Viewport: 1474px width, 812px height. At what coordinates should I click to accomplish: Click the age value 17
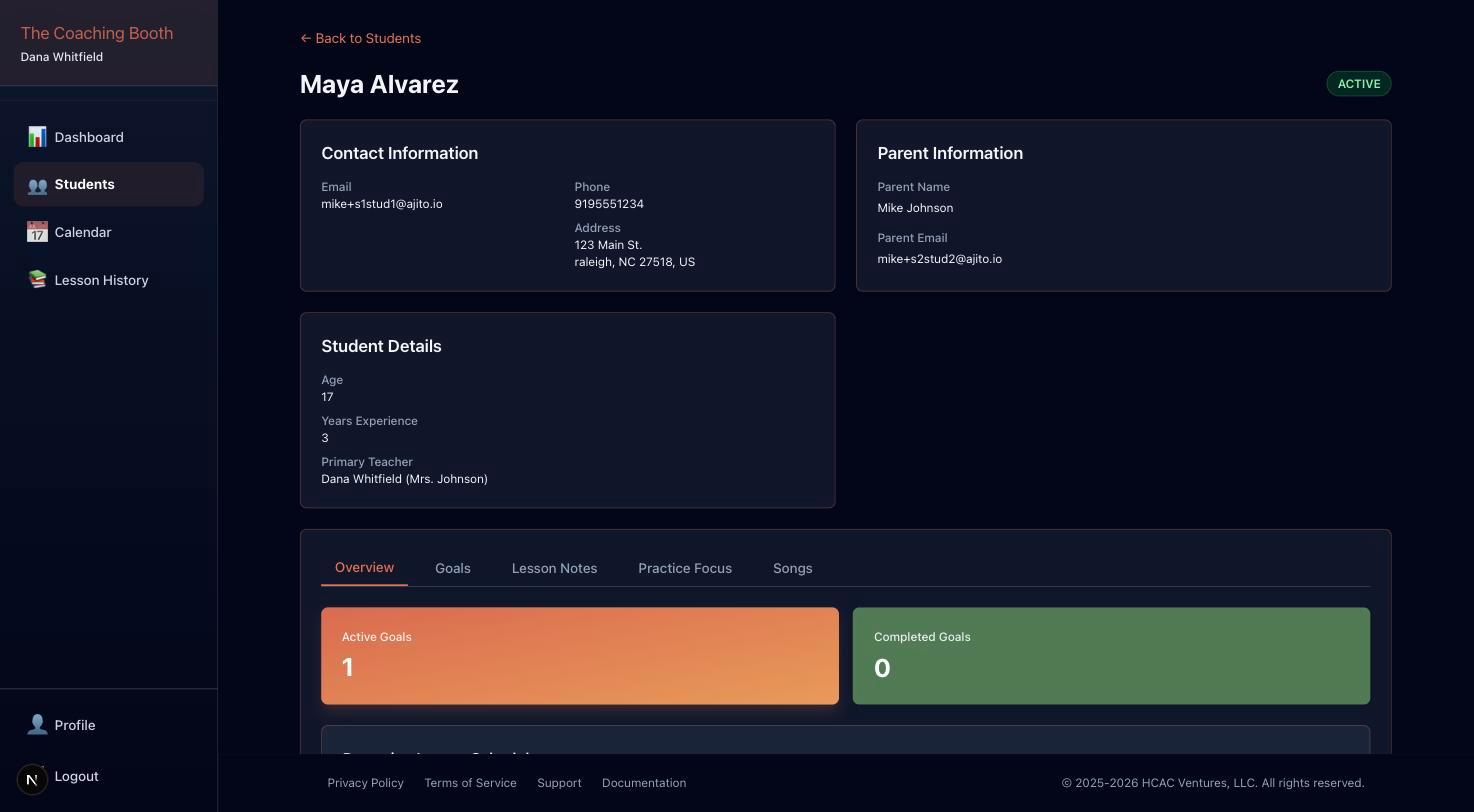(327, 397)
